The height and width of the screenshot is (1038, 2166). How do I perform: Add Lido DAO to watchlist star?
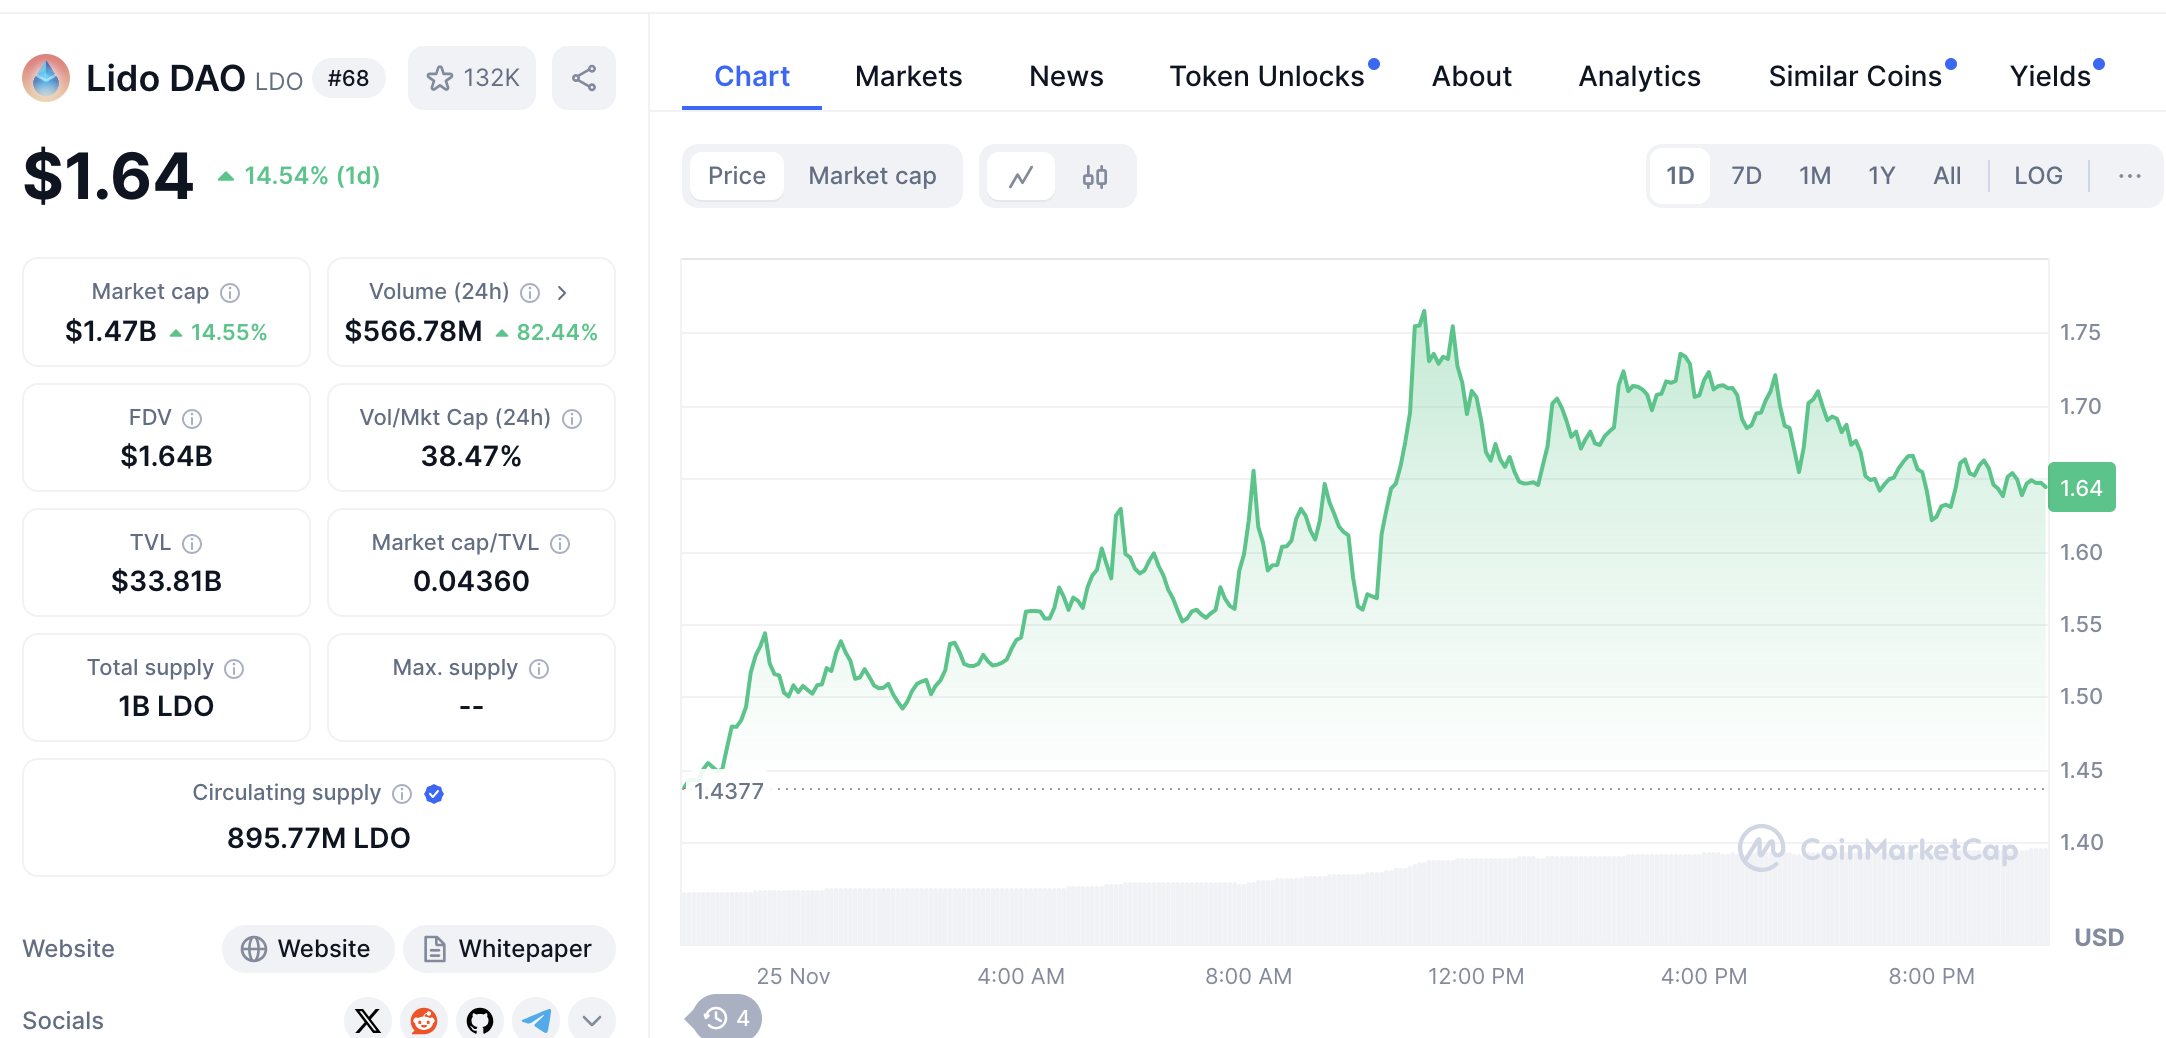coord(472,78)
